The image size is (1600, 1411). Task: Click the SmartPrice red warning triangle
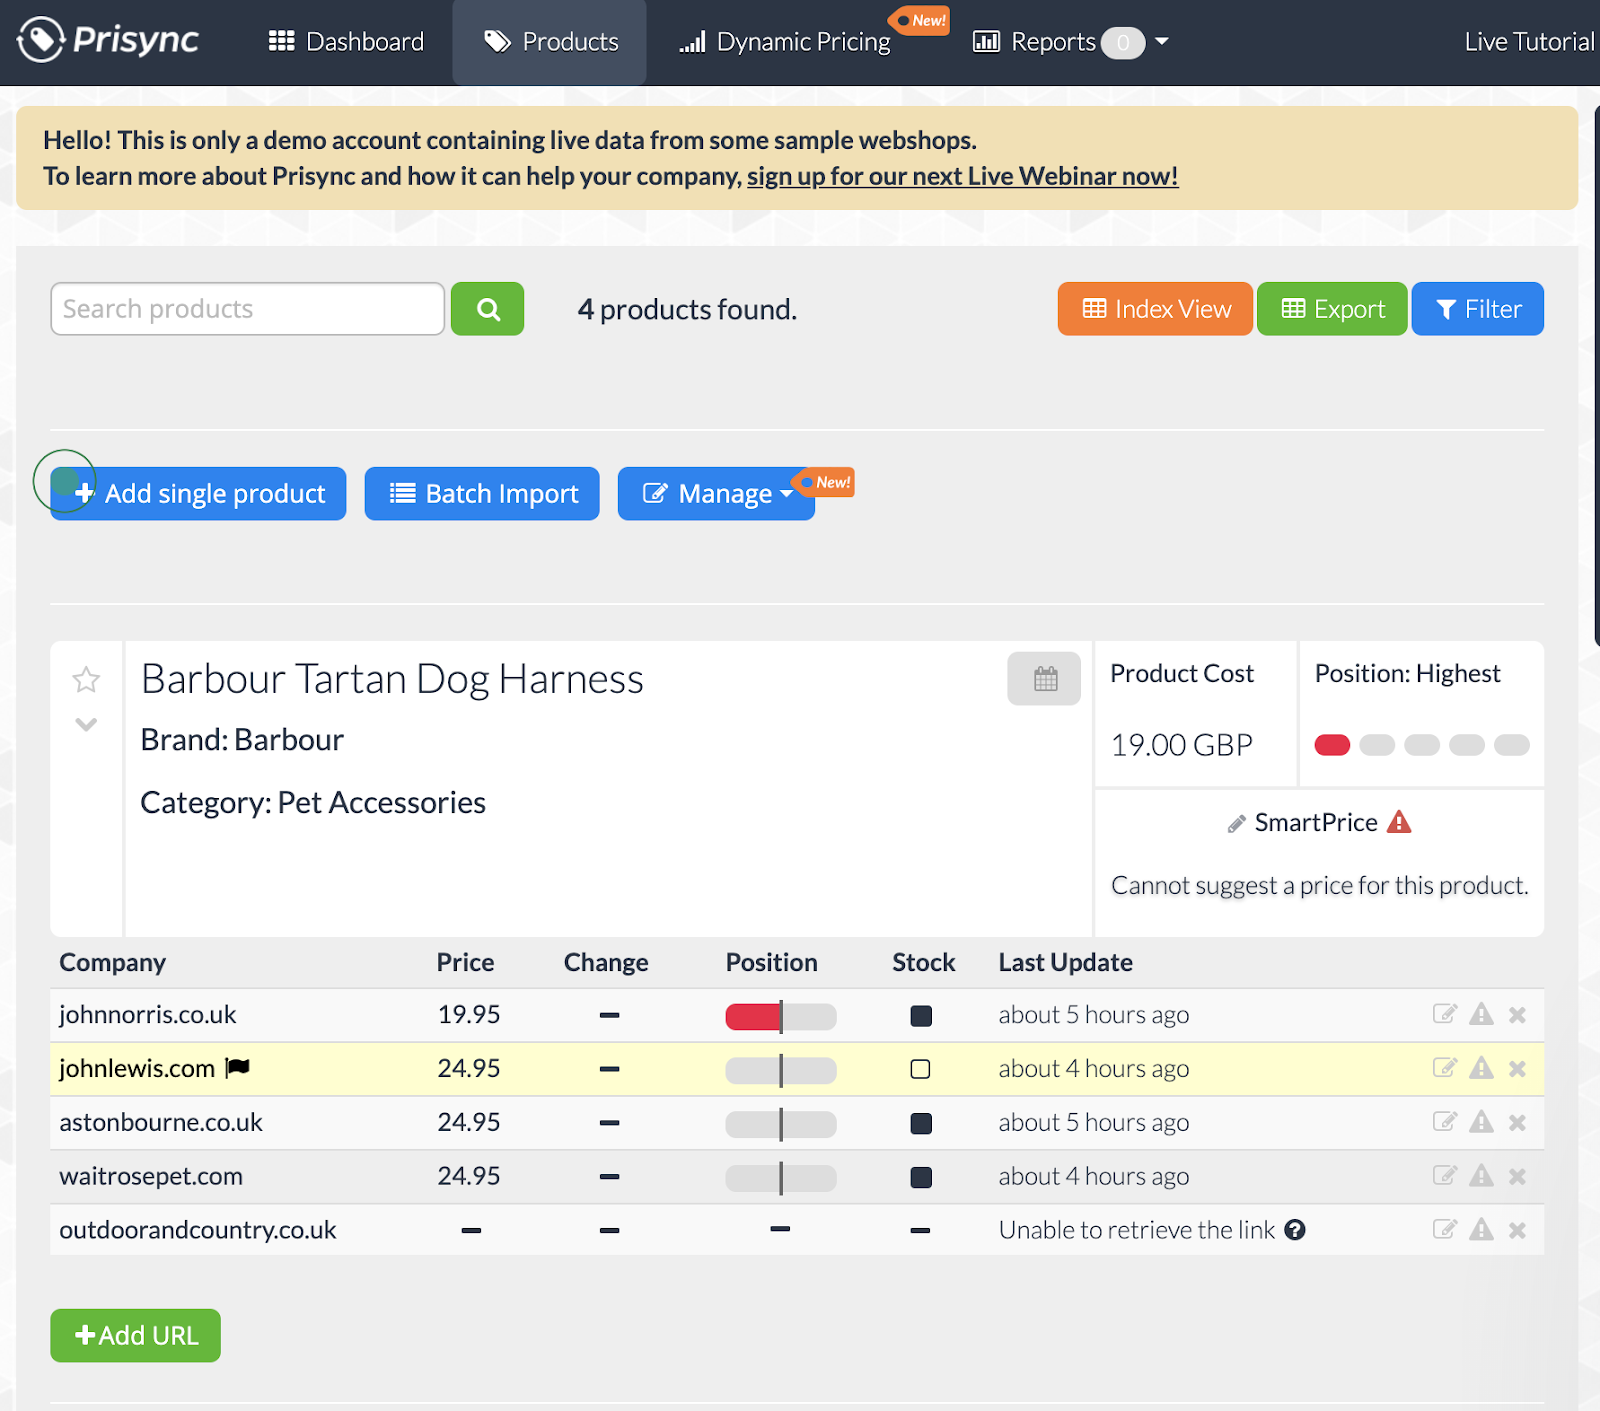1399,822
